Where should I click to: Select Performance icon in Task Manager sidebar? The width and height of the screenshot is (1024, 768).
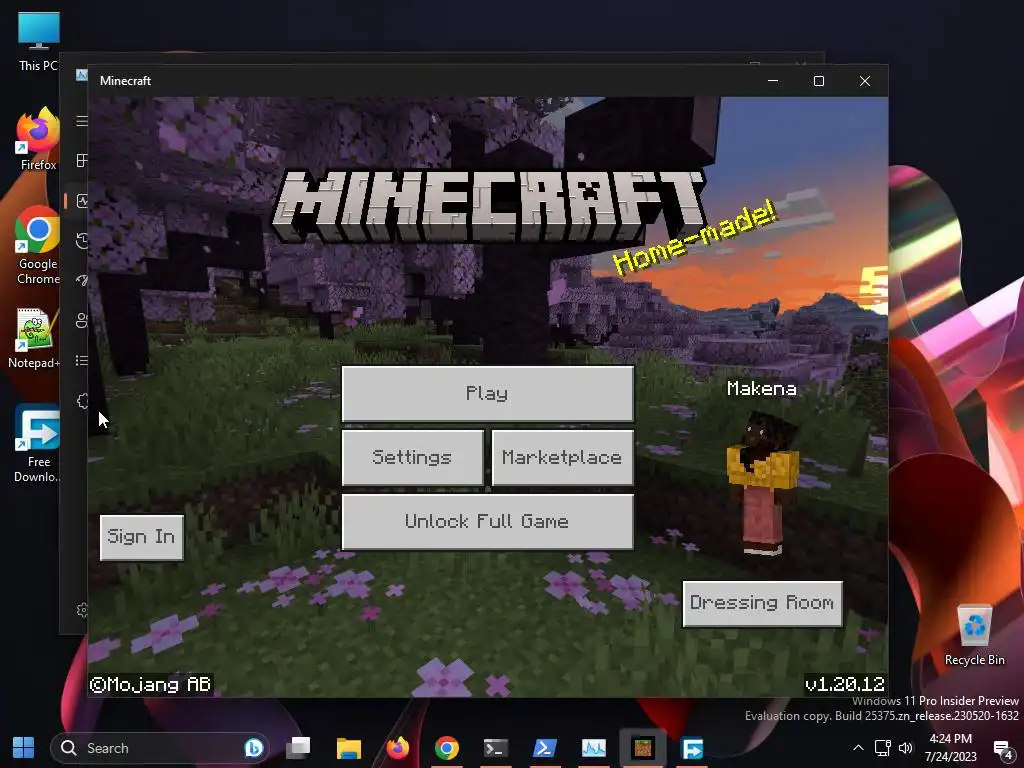click(x=82, y=200)
